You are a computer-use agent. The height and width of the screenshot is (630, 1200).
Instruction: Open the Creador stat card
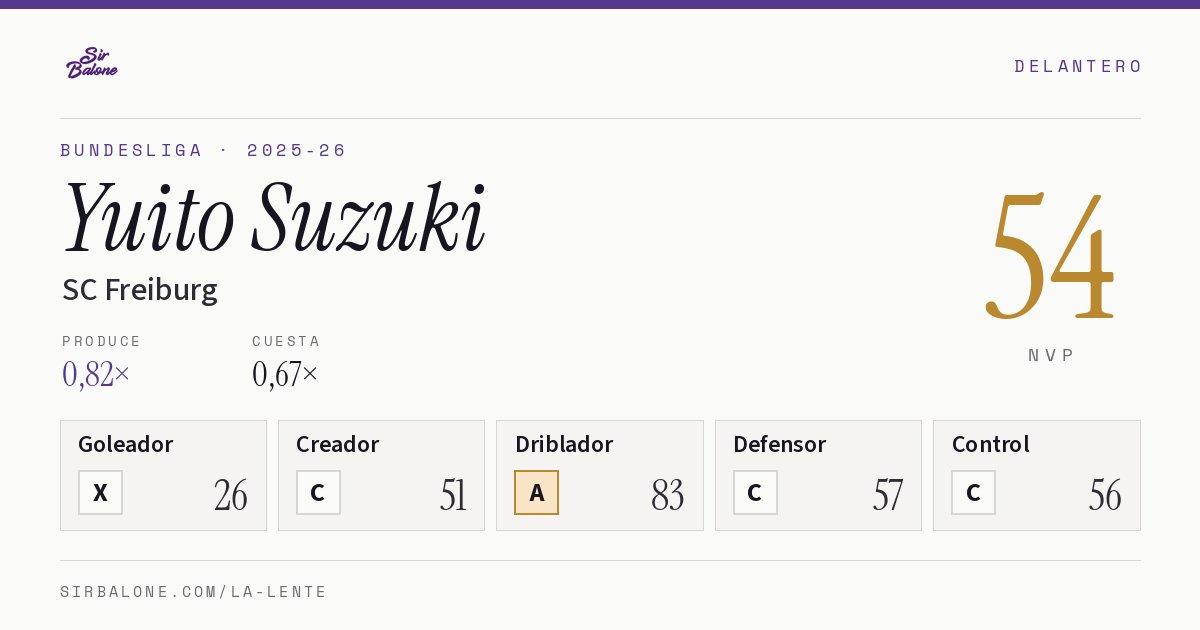(x=381, y=475)
